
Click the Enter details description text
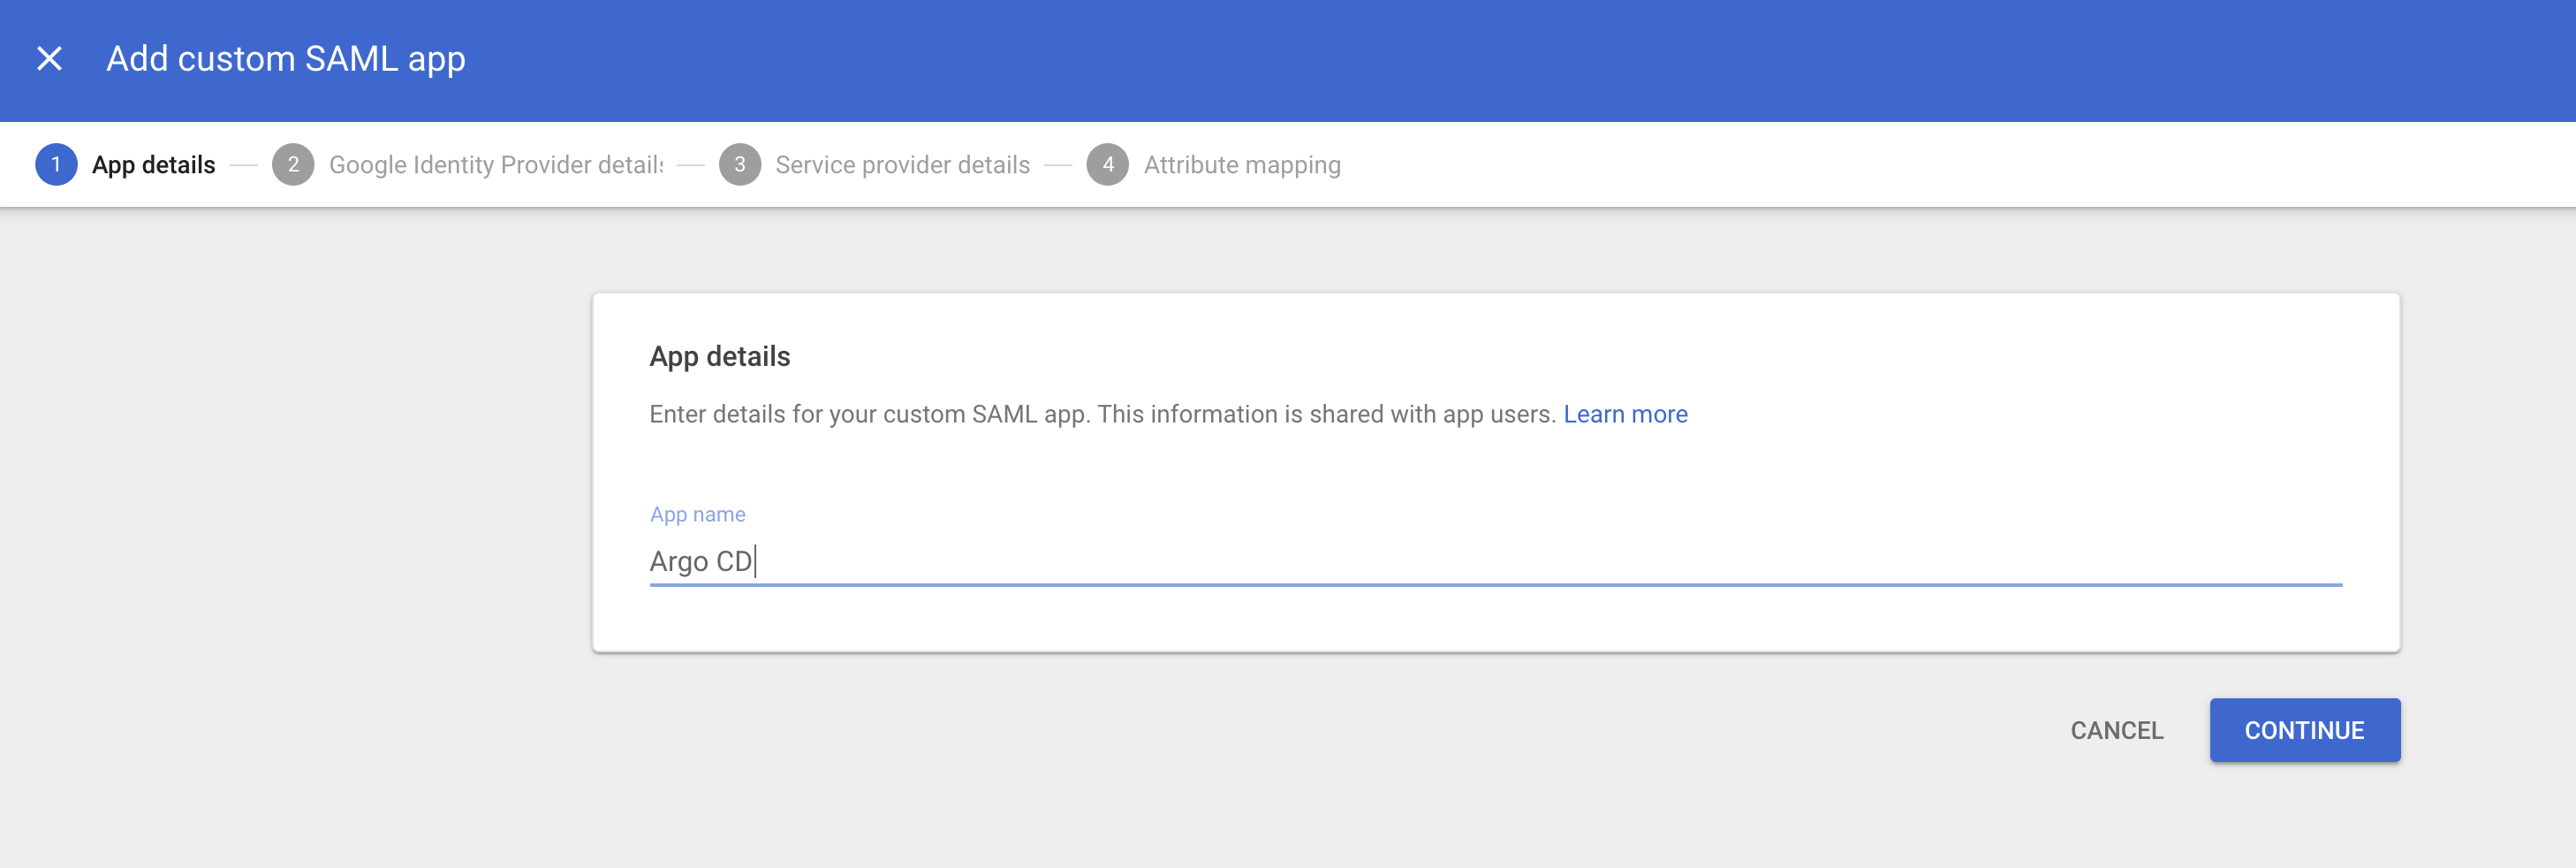(1101, 414)
